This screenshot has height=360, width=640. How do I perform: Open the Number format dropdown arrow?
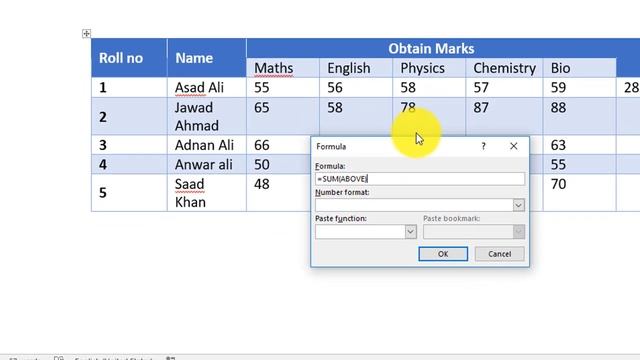[518, 205]
